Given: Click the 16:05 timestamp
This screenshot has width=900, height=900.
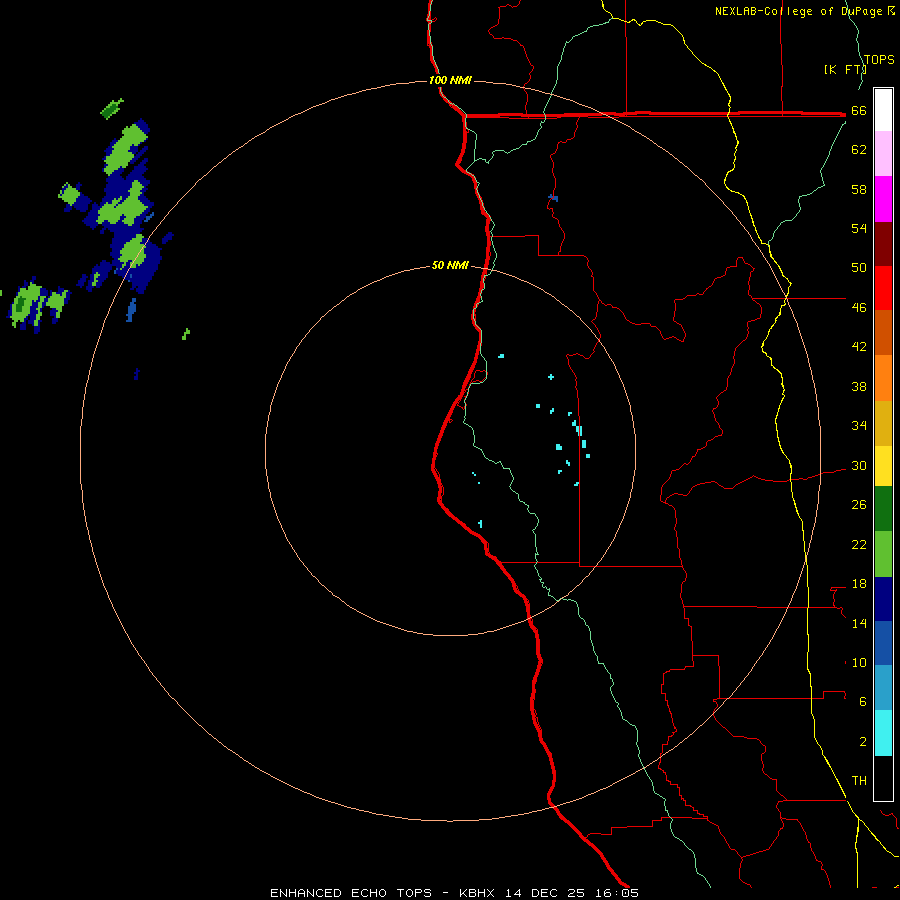Looking at the screenshot, I should click(x=615, y=893).
